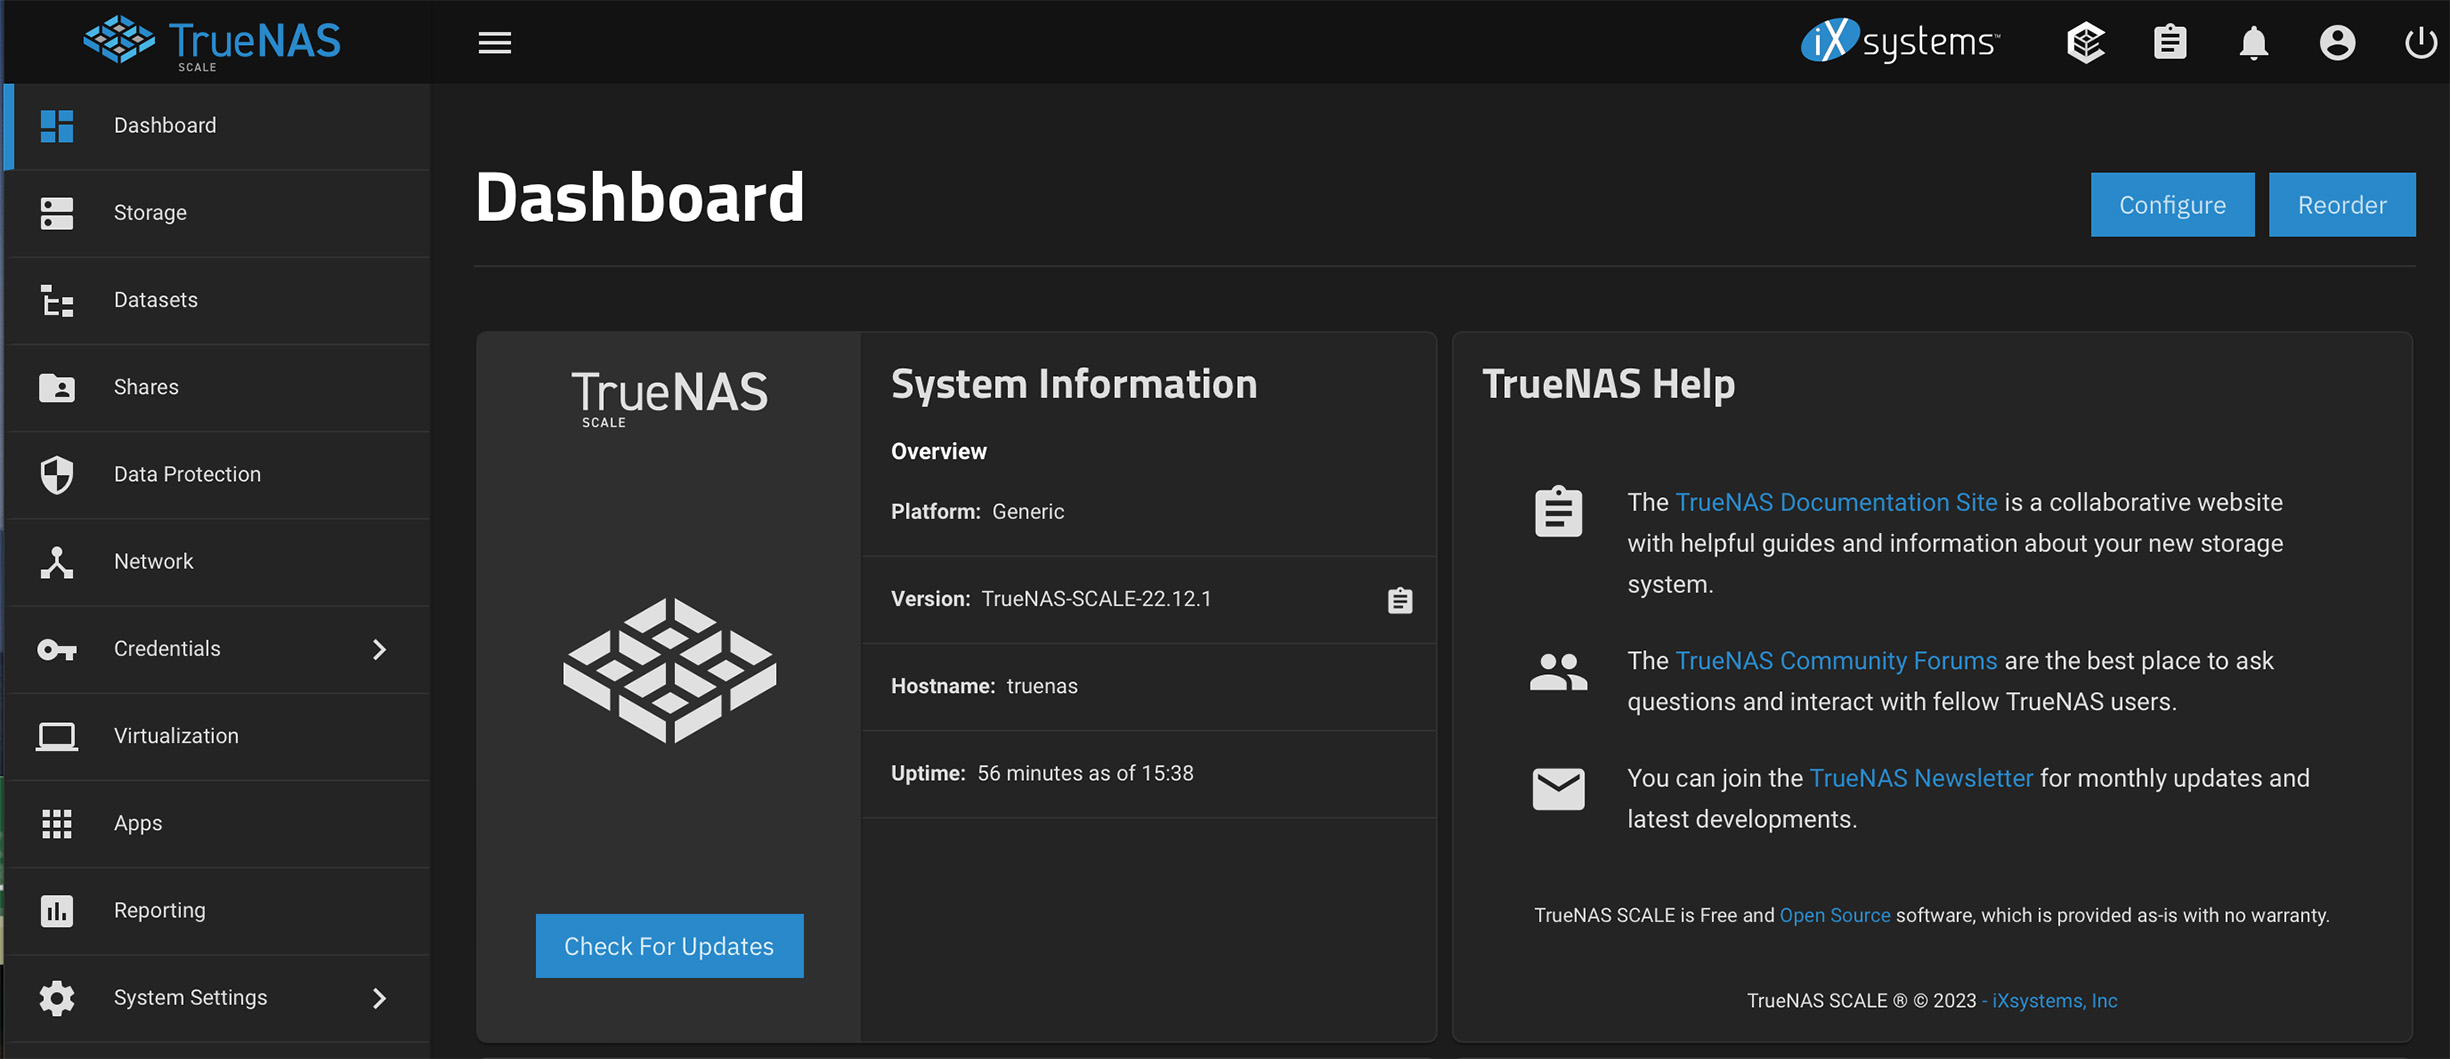Open the Virtualization section
Viewport: 2450px width, 1059px height.
176,736
